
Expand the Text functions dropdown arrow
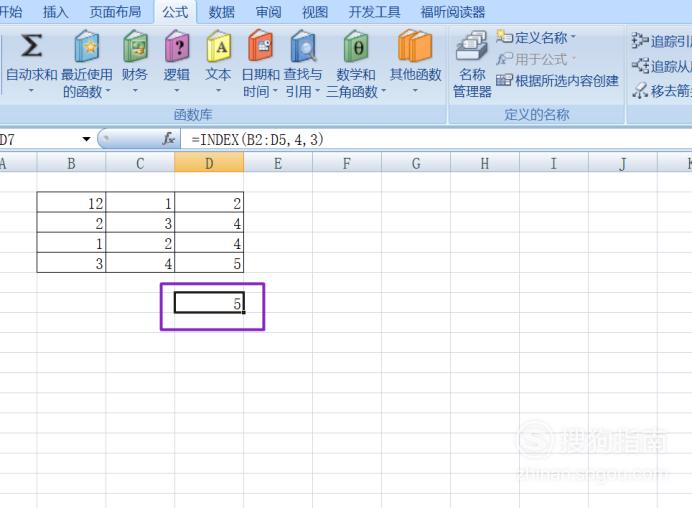pyautogui.click(x=218, y=90)
